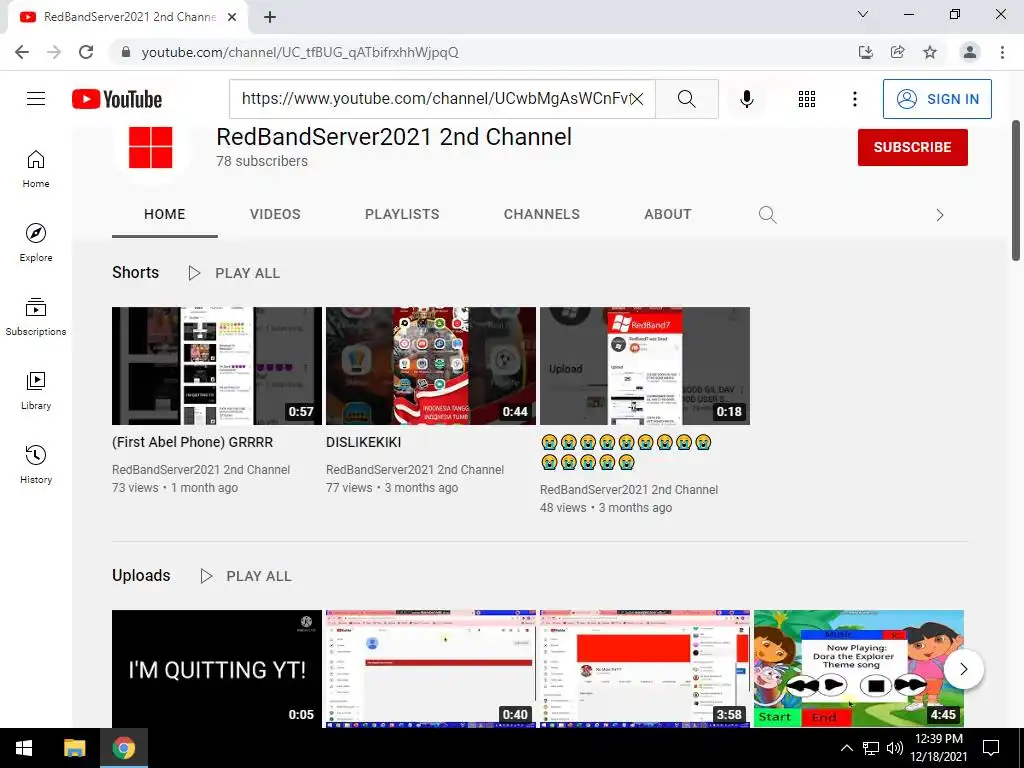Click the RedBandServer2021 channel avatar

[151, 148]
